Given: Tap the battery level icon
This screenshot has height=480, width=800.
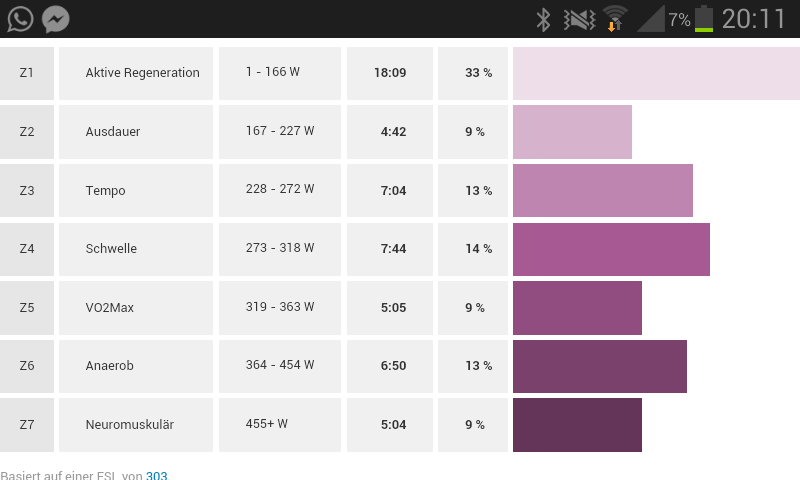Looking at the screenshot, I should point(704,19).
